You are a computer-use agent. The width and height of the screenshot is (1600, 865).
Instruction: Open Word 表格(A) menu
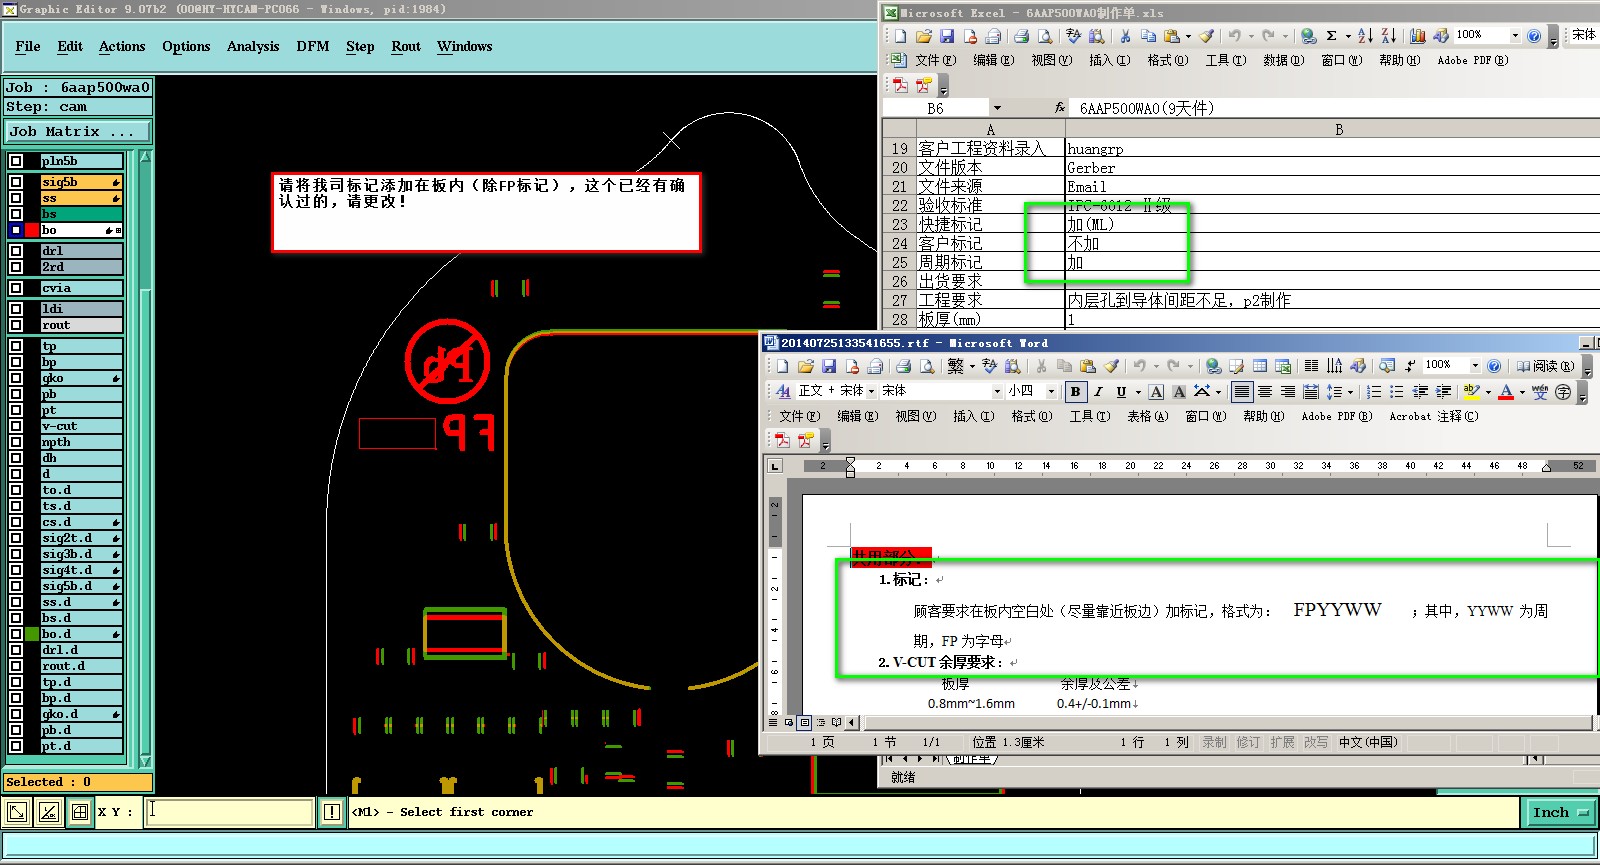[1147, 416]
